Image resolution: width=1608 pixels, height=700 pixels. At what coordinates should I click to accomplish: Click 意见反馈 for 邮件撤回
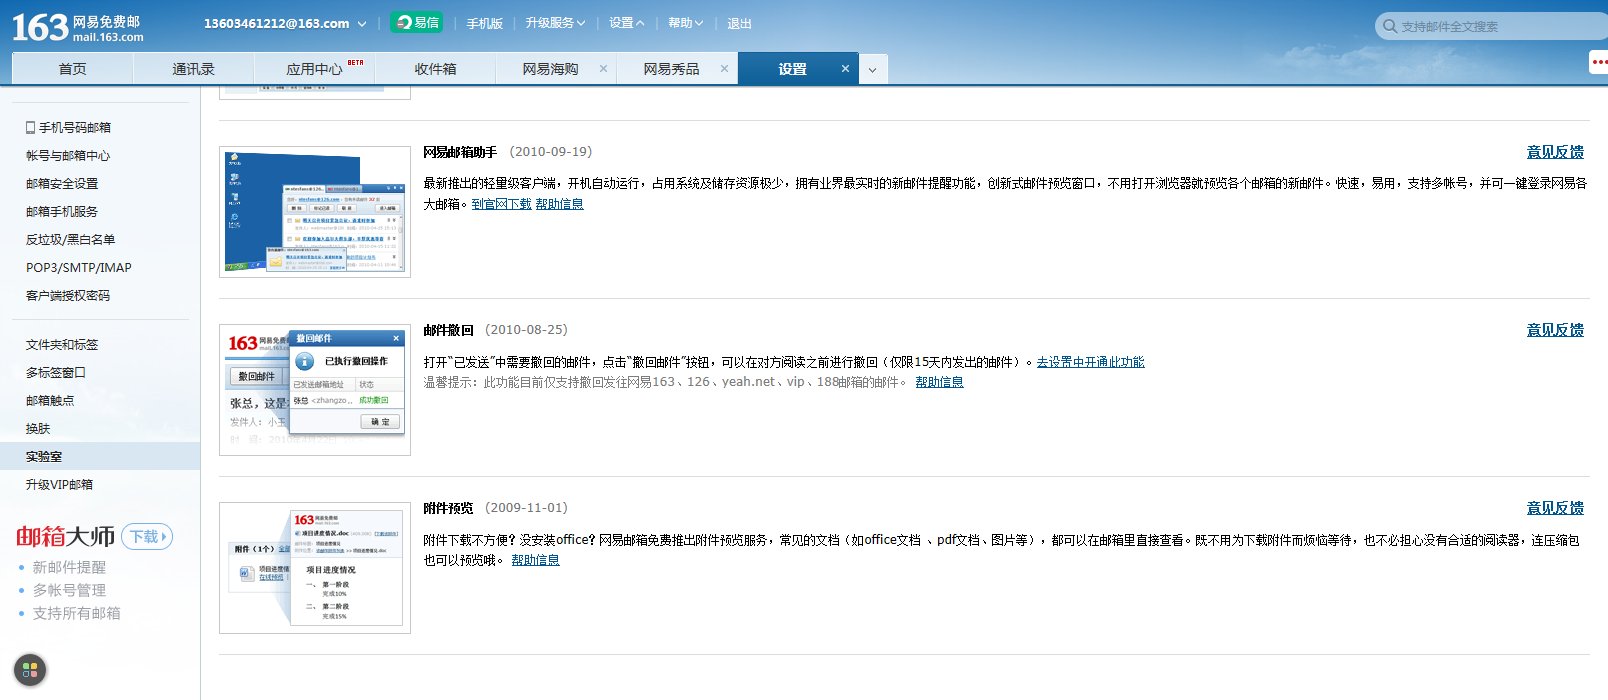1555,330
